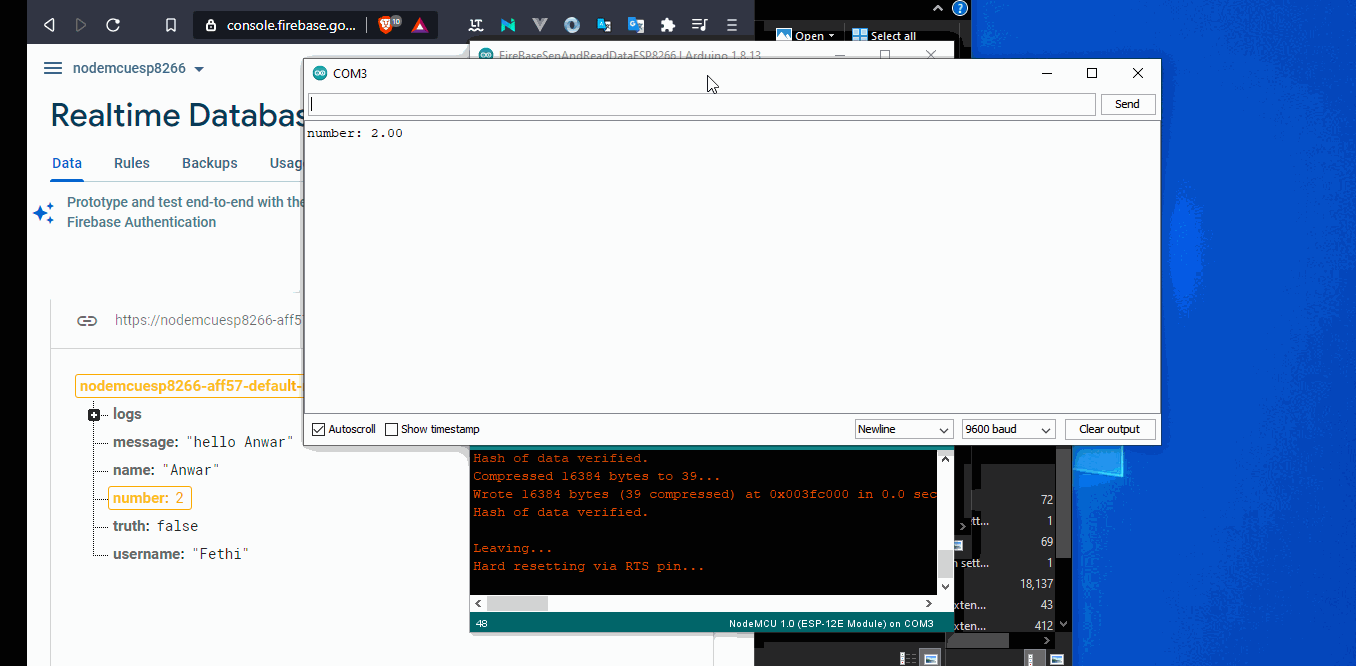This screenshot has width=1356, height=666.
Task: Open the Newline line-ending dropdown
Action: click(904, 429)
